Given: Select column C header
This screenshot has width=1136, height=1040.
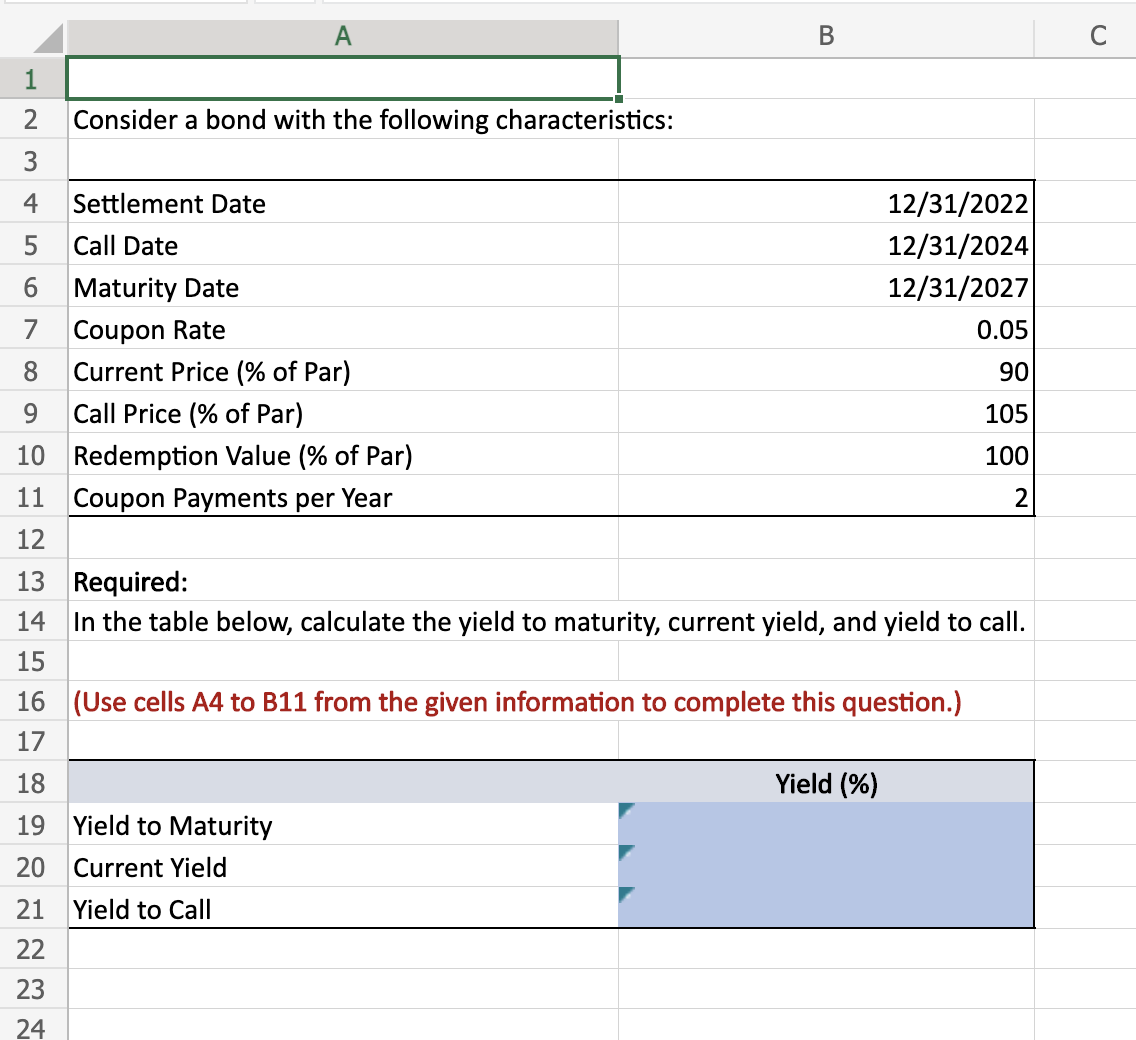Looking at the screenshot, I should tap(1098, 36).
